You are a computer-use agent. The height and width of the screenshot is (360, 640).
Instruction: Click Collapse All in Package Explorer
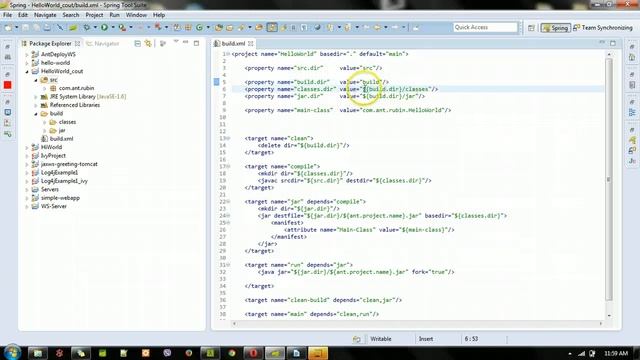pyautogui.click(x=138, y=43)
